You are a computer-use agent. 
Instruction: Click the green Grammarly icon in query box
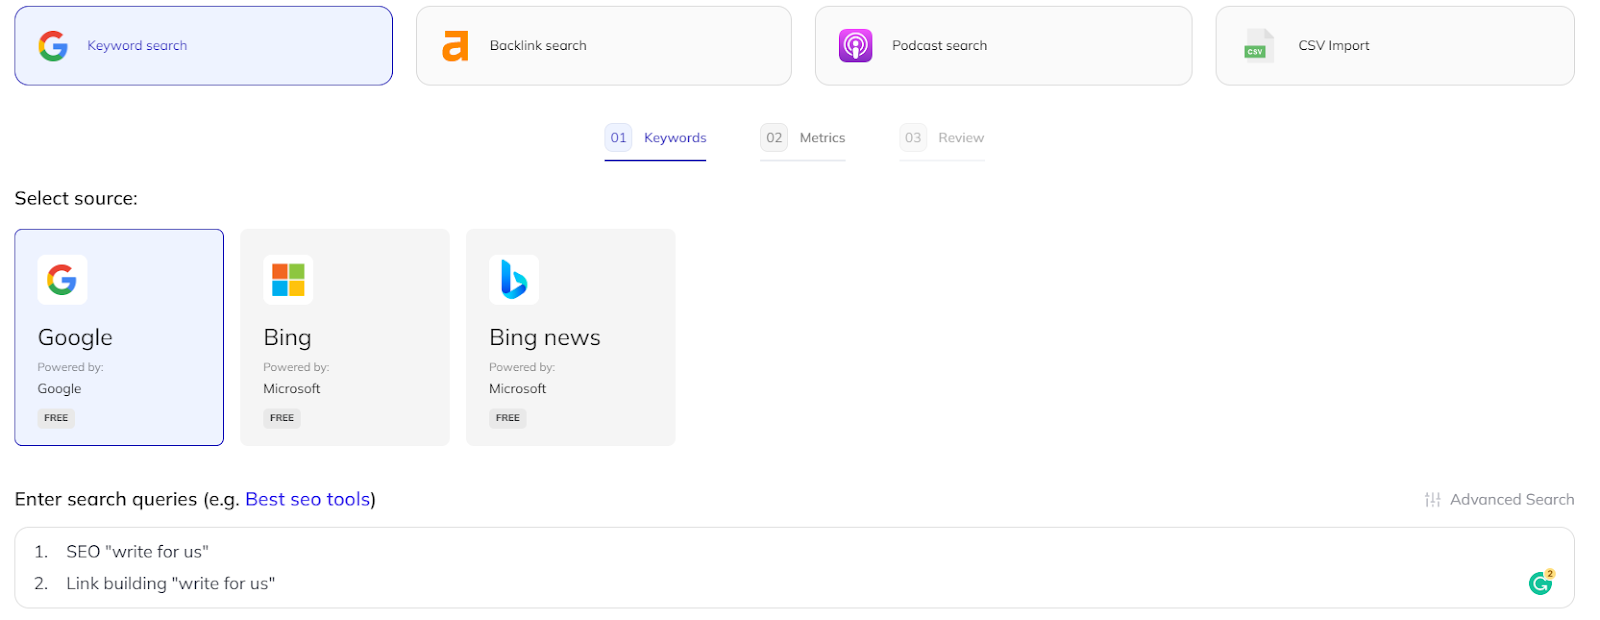(1541, 583)
